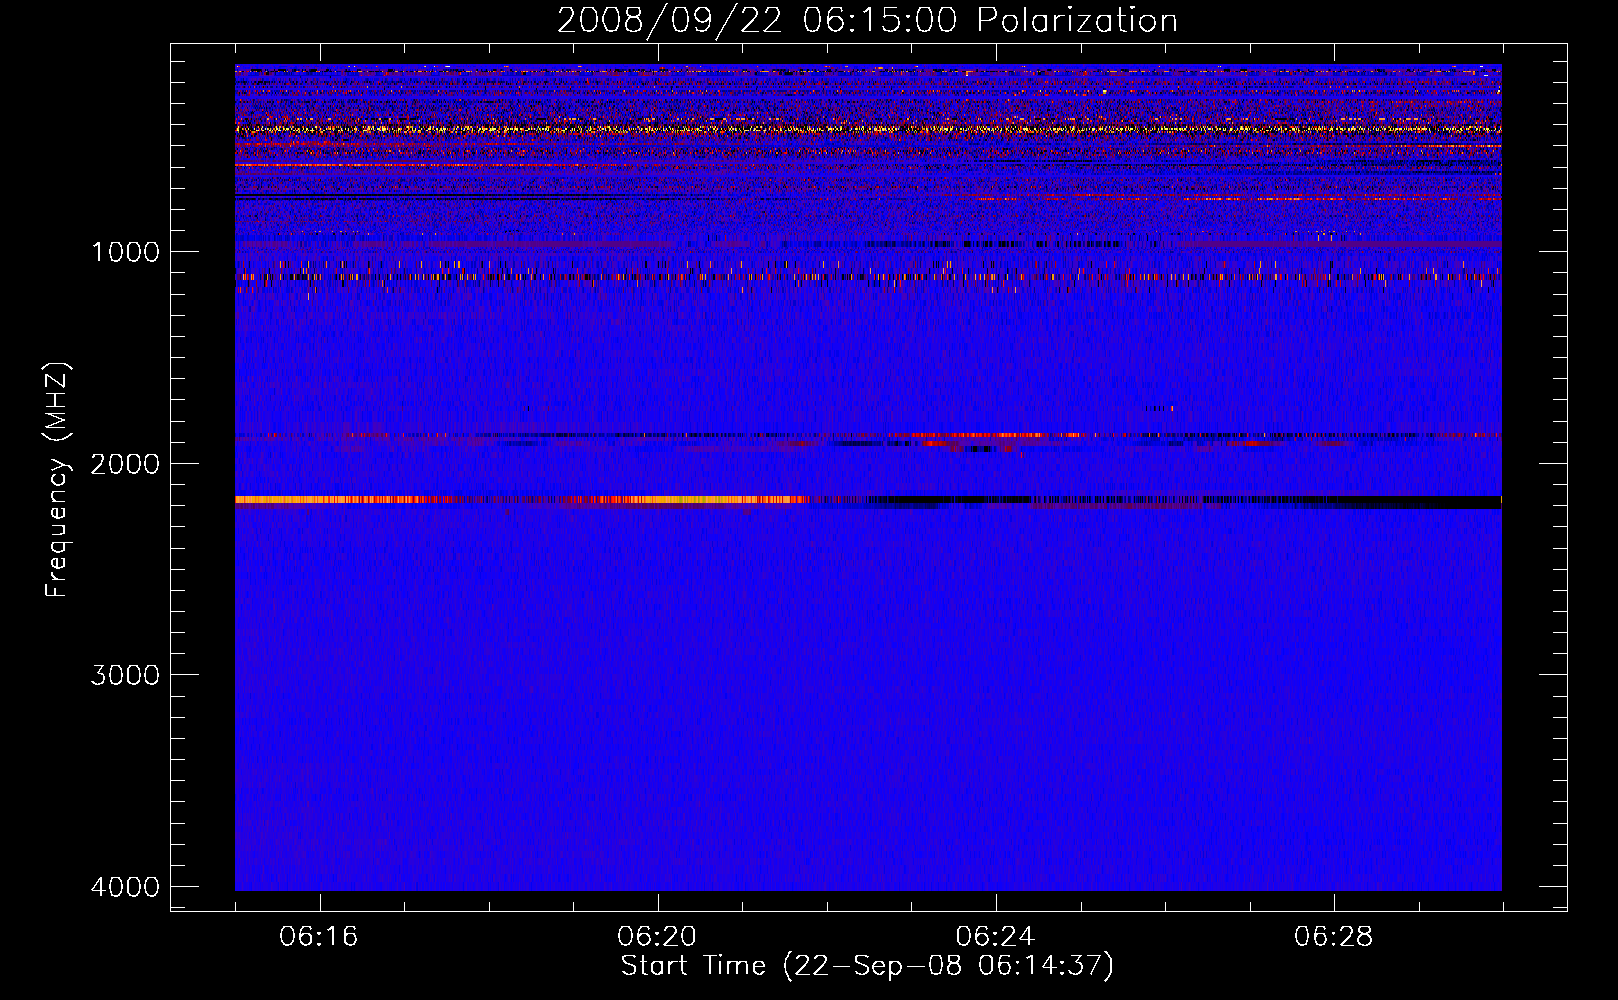Click the purple horizontal band just above 1000 MHz

coord(500,244)
